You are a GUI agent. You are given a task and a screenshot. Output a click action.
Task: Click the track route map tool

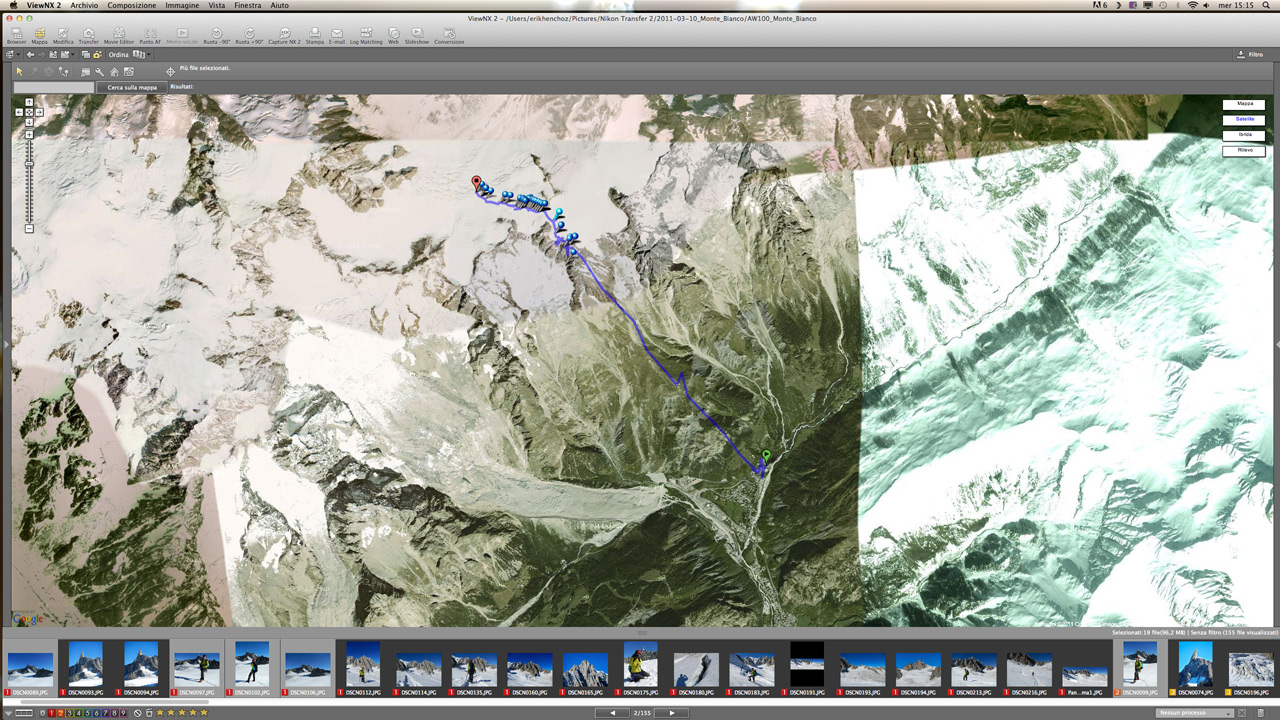(63, 72)
